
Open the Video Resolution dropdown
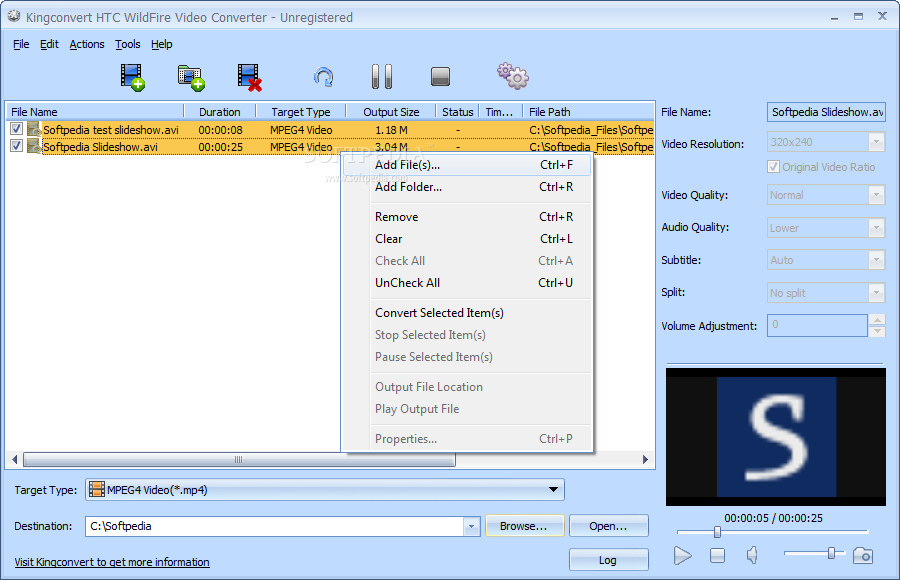[x=876, y=142]
